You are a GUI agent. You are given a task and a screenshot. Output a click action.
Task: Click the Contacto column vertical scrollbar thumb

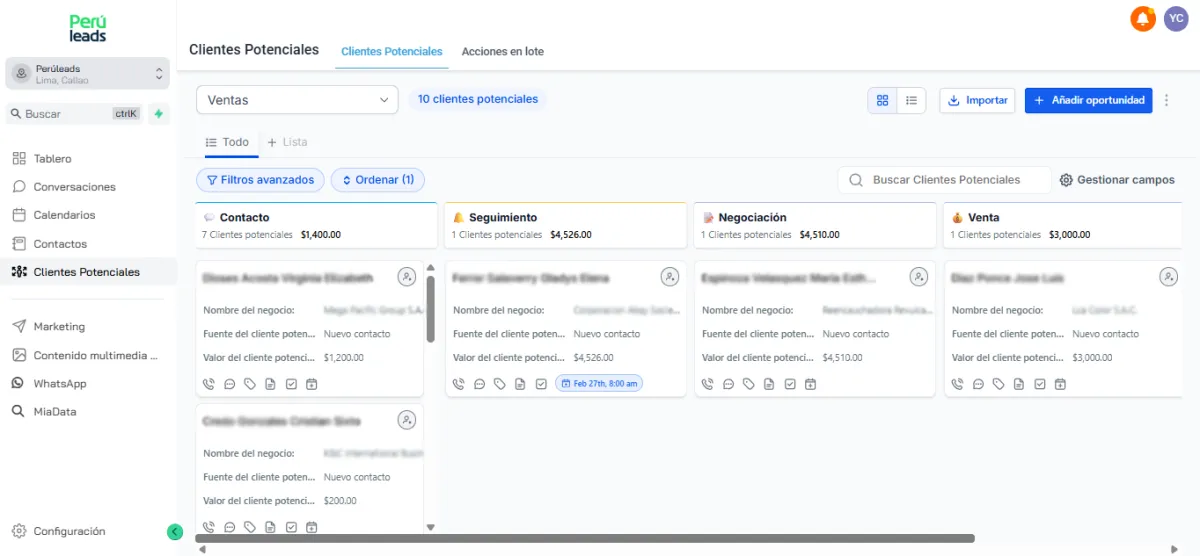(x=431, y=309)
